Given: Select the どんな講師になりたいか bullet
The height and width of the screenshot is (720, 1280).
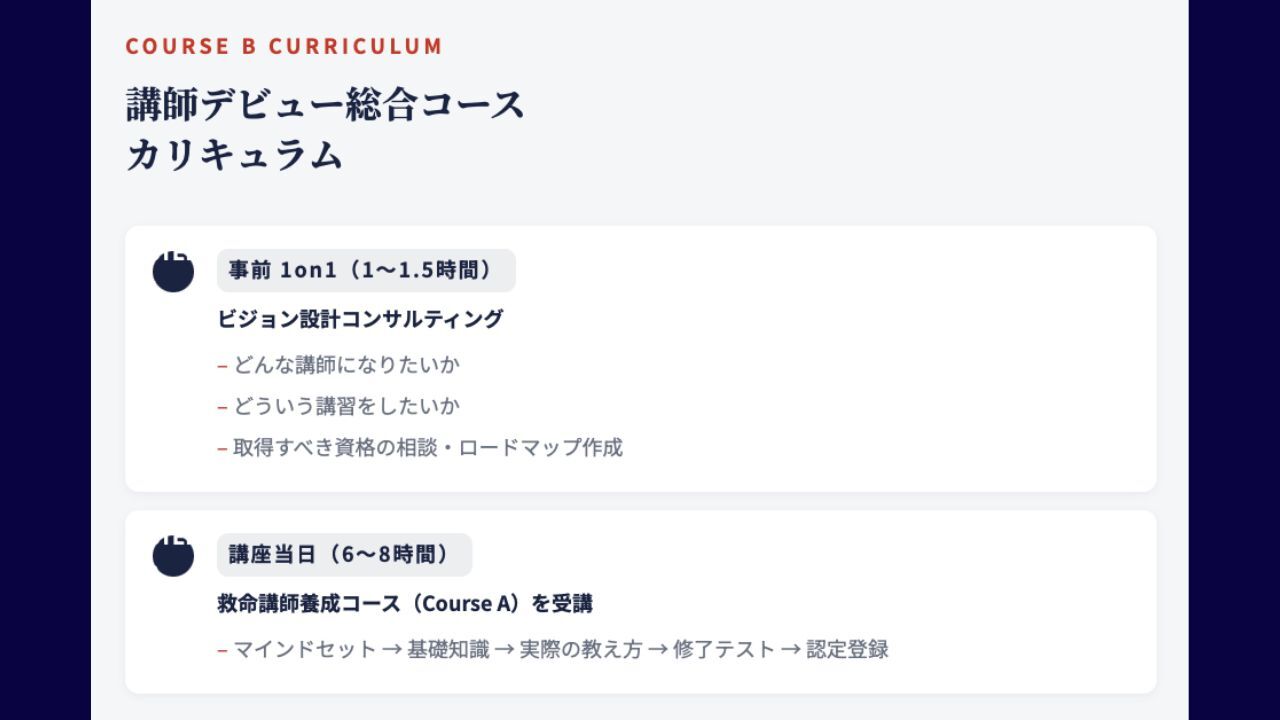Looking at the screenshot, I should click(x=346, y=365).
